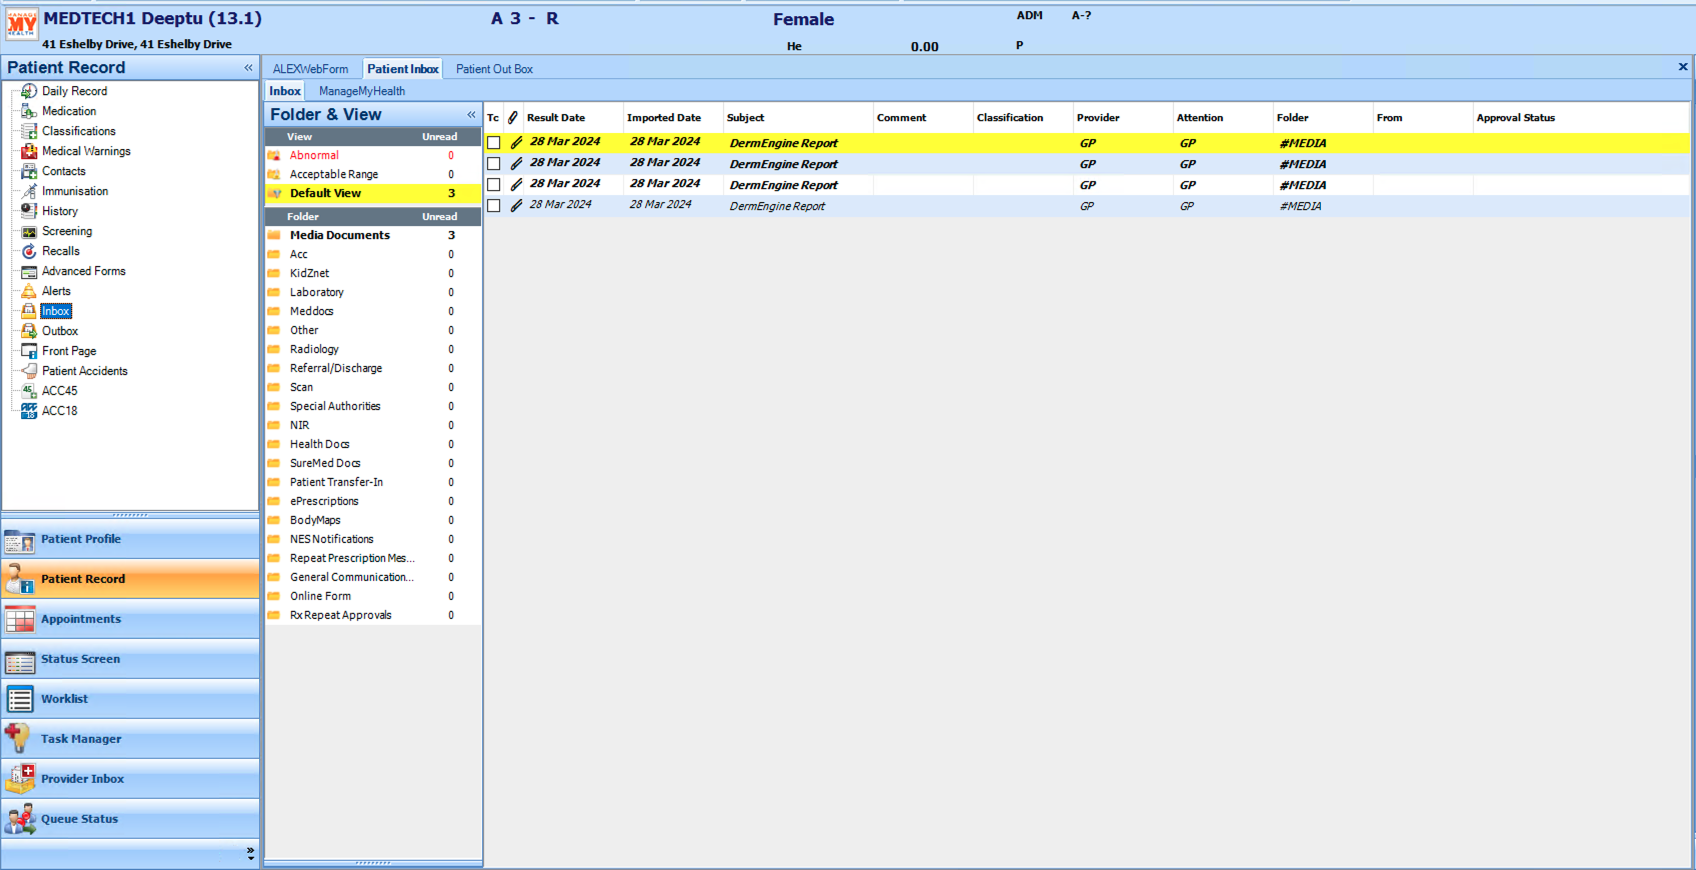This screenshot has height=870, width=1696.
Task: Open the ManageMyHealth sub-tab
Action: [x=361, y=91]
